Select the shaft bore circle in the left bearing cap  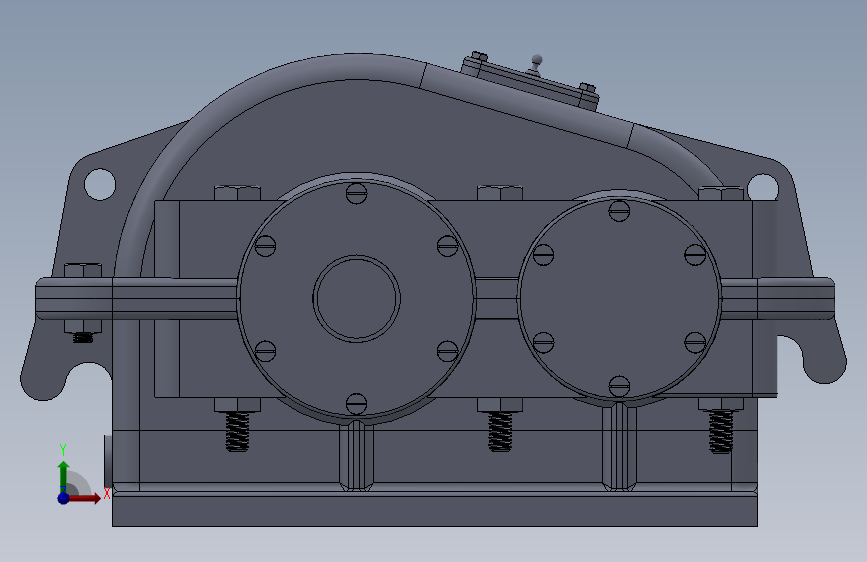357,299
